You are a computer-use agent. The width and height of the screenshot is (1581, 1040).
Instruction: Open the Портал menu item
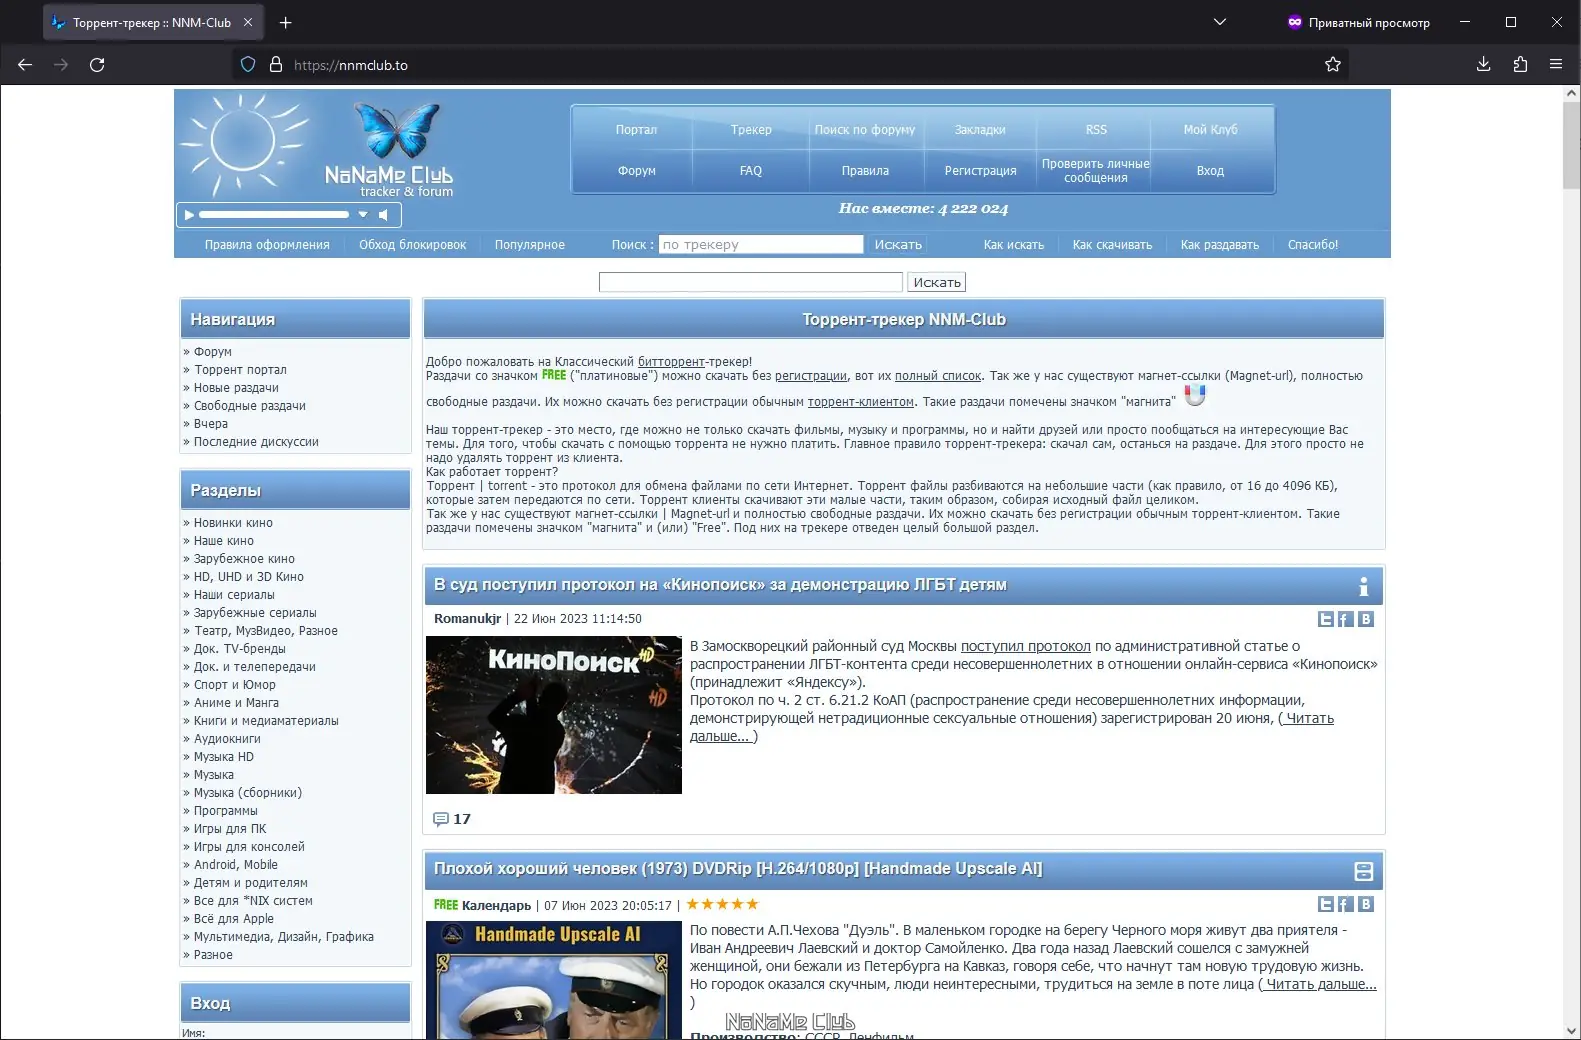tap(636, 130)
